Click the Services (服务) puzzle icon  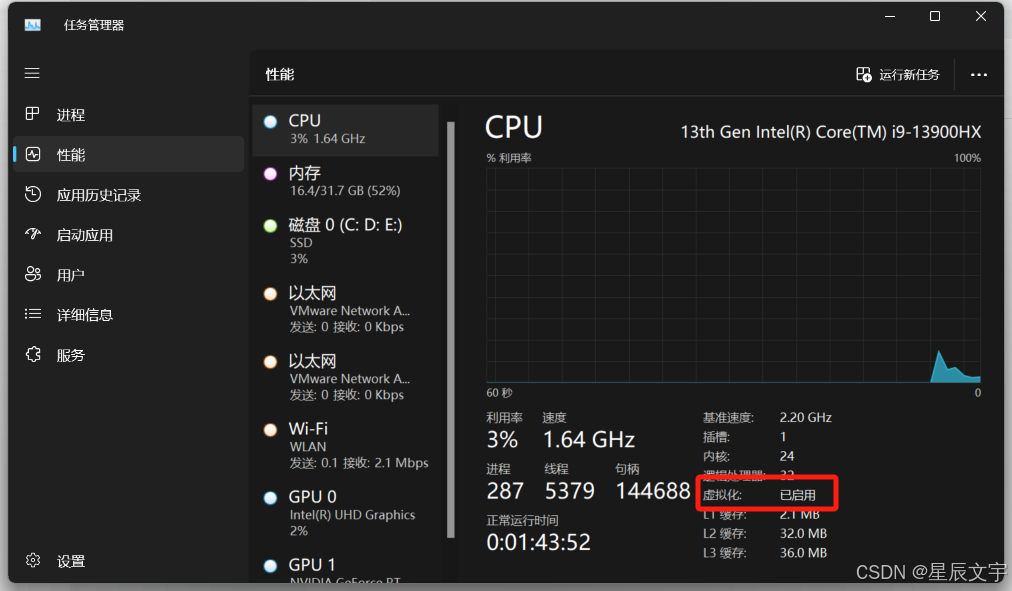(33, 354)
